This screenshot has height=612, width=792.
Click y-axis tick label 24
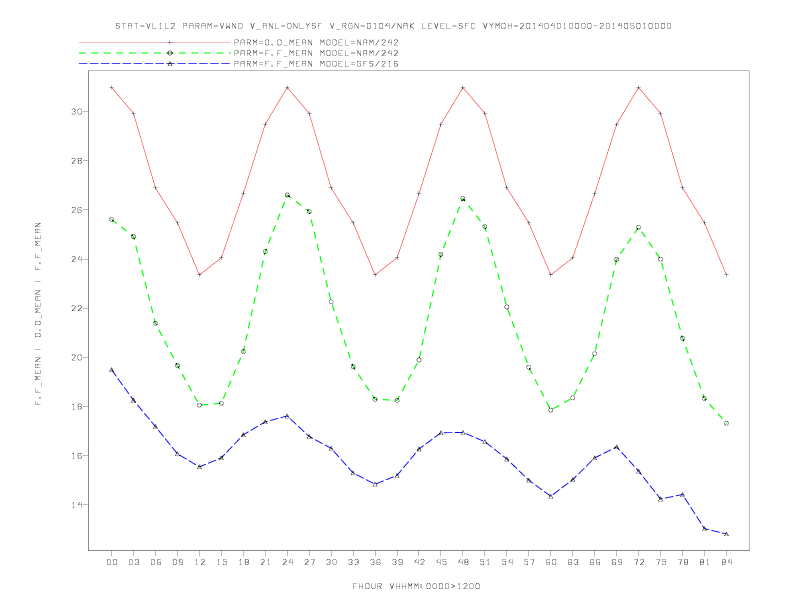coord(77,259)
